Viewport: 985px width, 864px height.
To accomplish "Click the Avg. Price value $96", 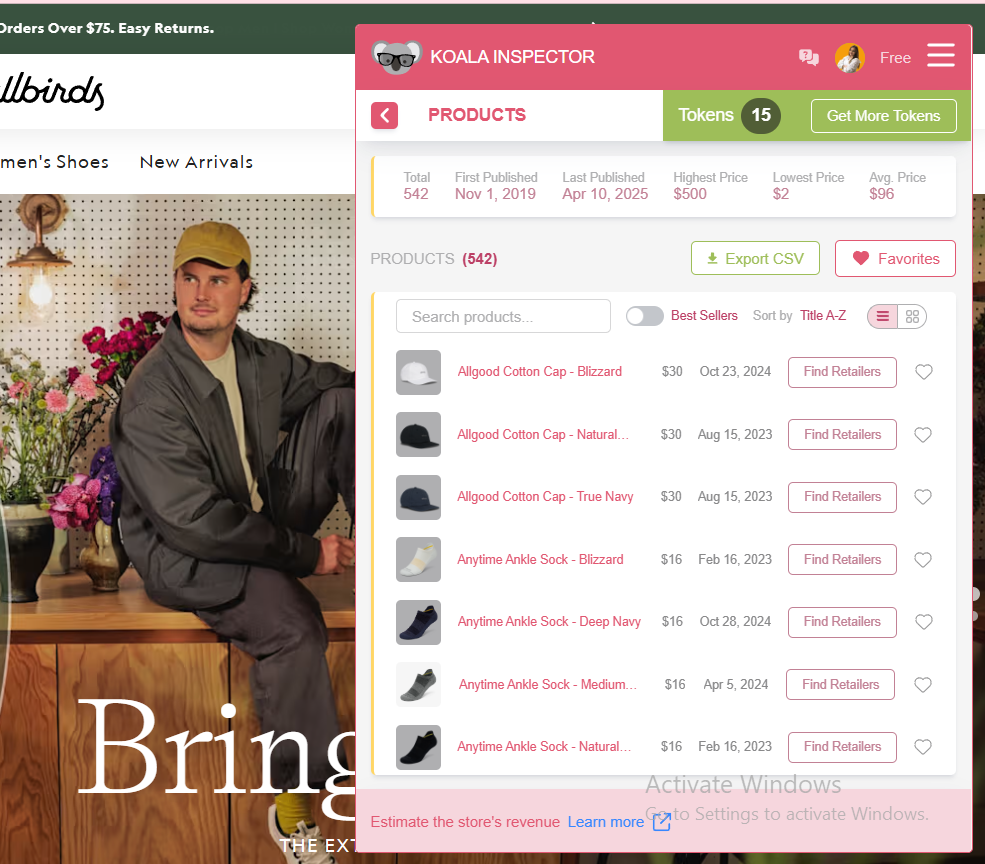I will click(881, 194).
